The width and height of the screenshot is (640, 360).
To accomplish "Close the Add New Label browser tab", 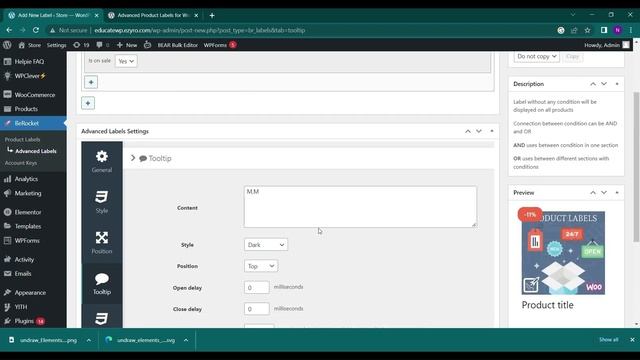I will point(97,16).
